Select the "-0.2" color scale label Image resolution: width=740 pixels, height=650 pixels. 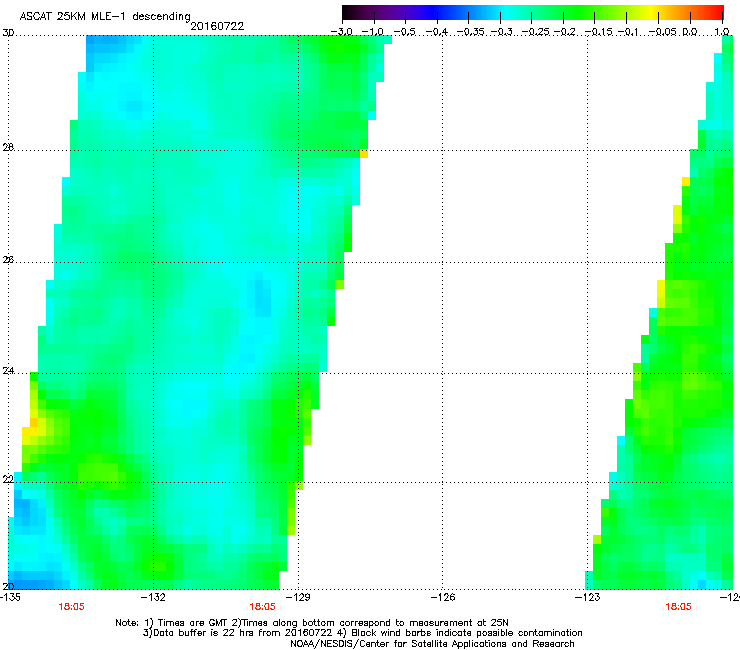point(565,32)
